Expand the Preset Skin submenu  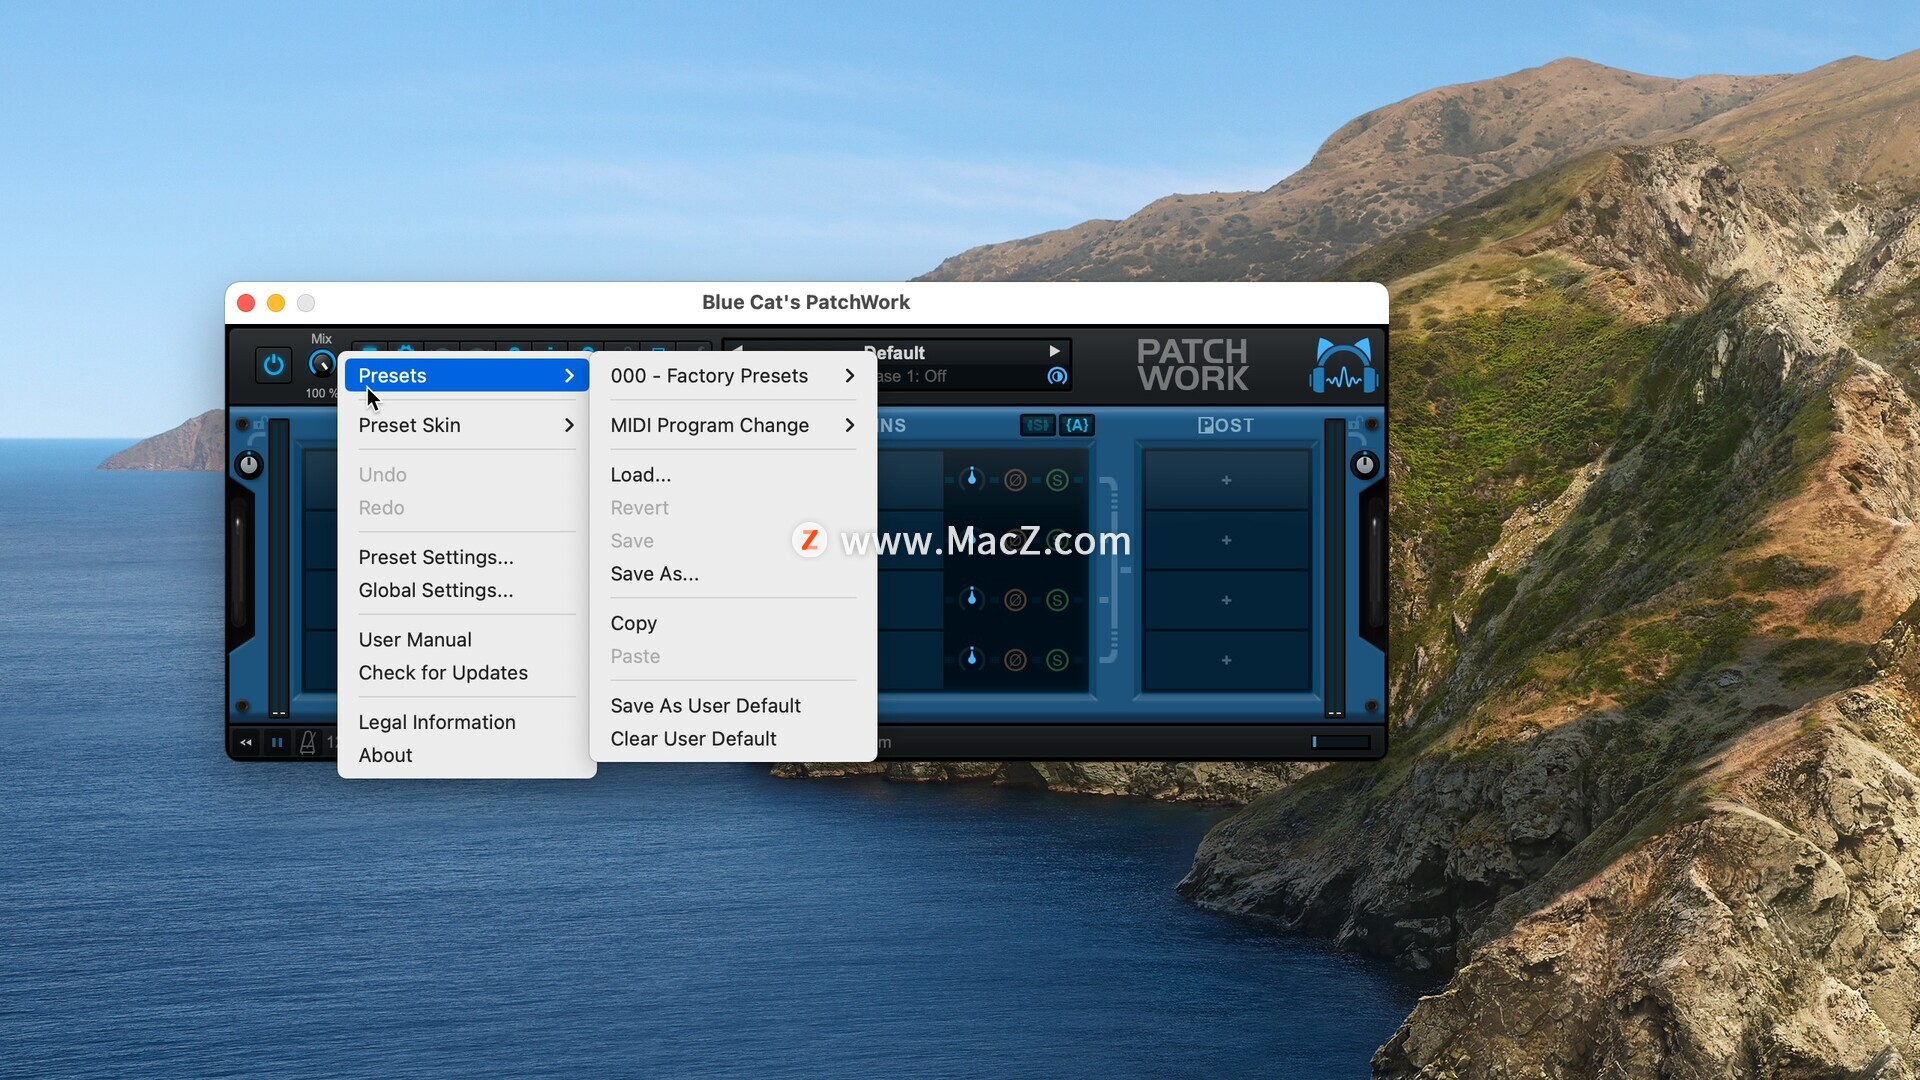(466, 425)
